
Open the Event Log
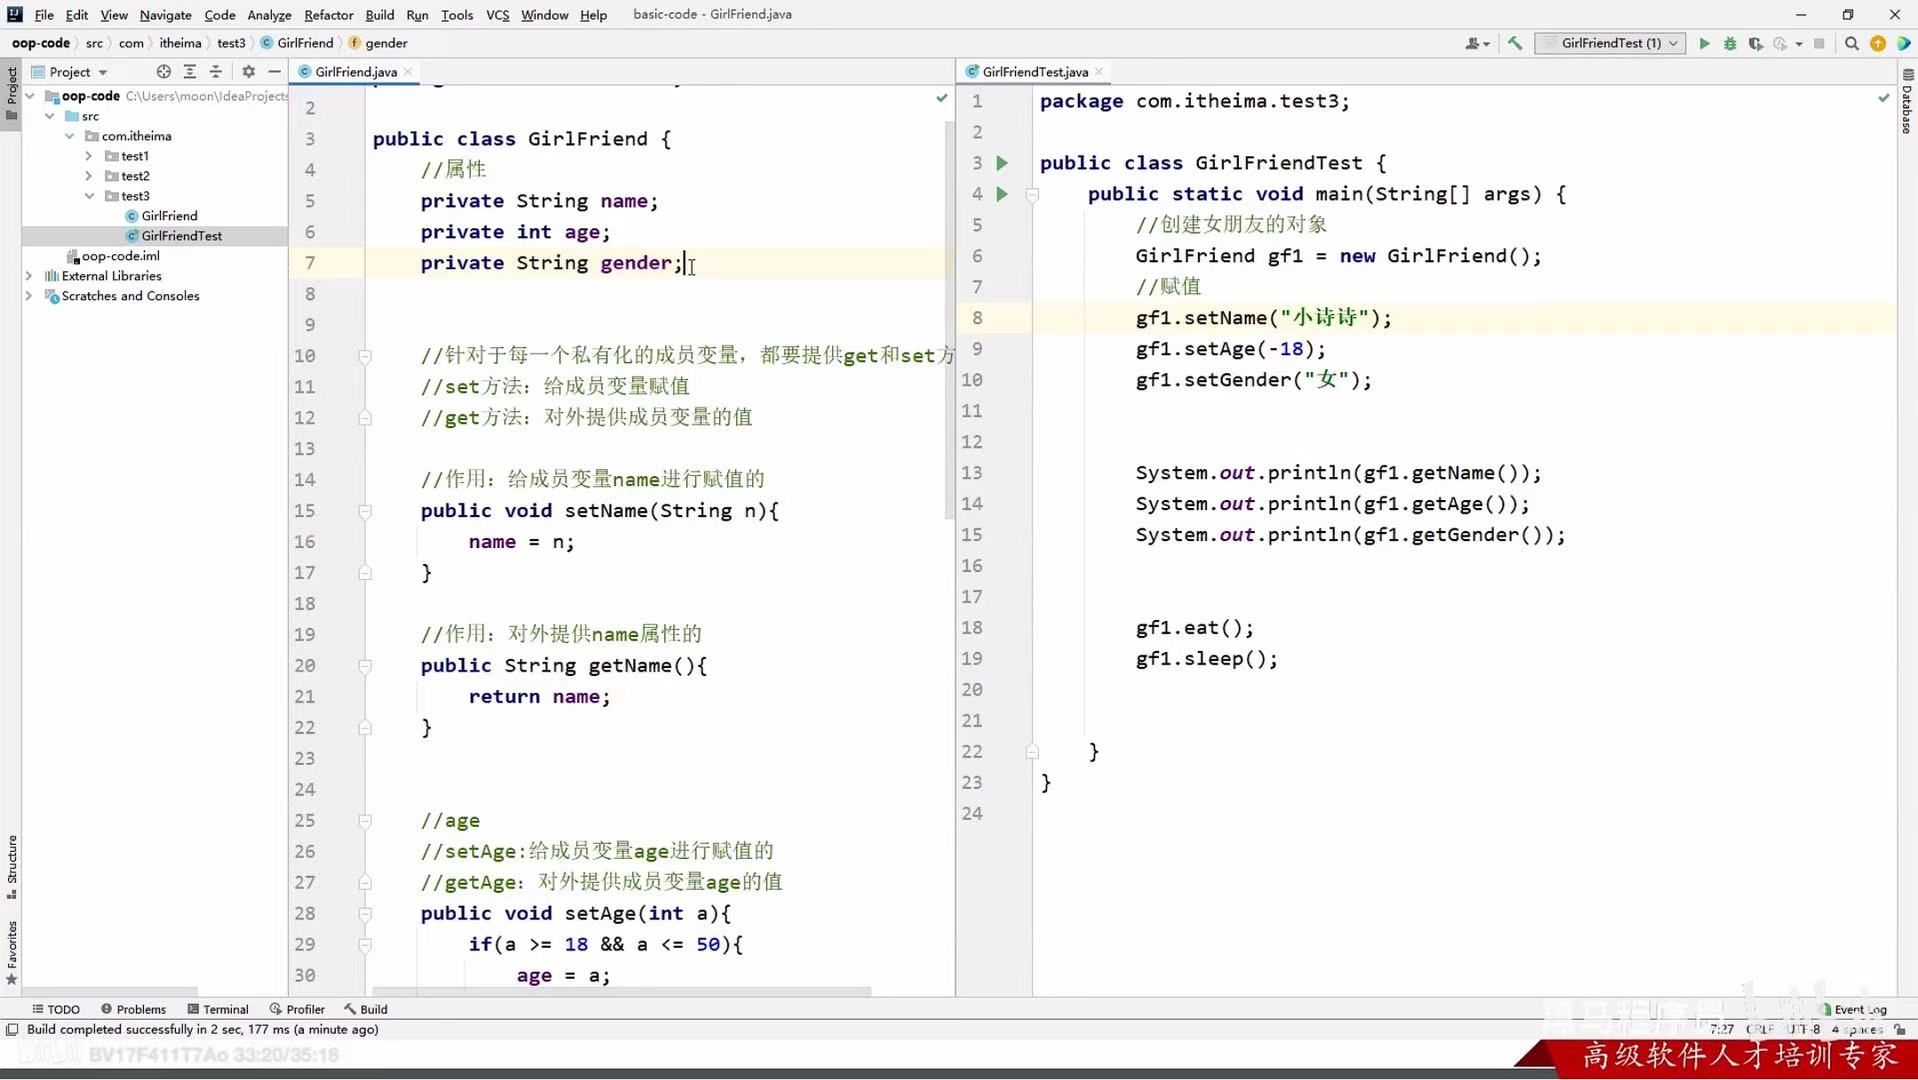tap(1858, 1009)
